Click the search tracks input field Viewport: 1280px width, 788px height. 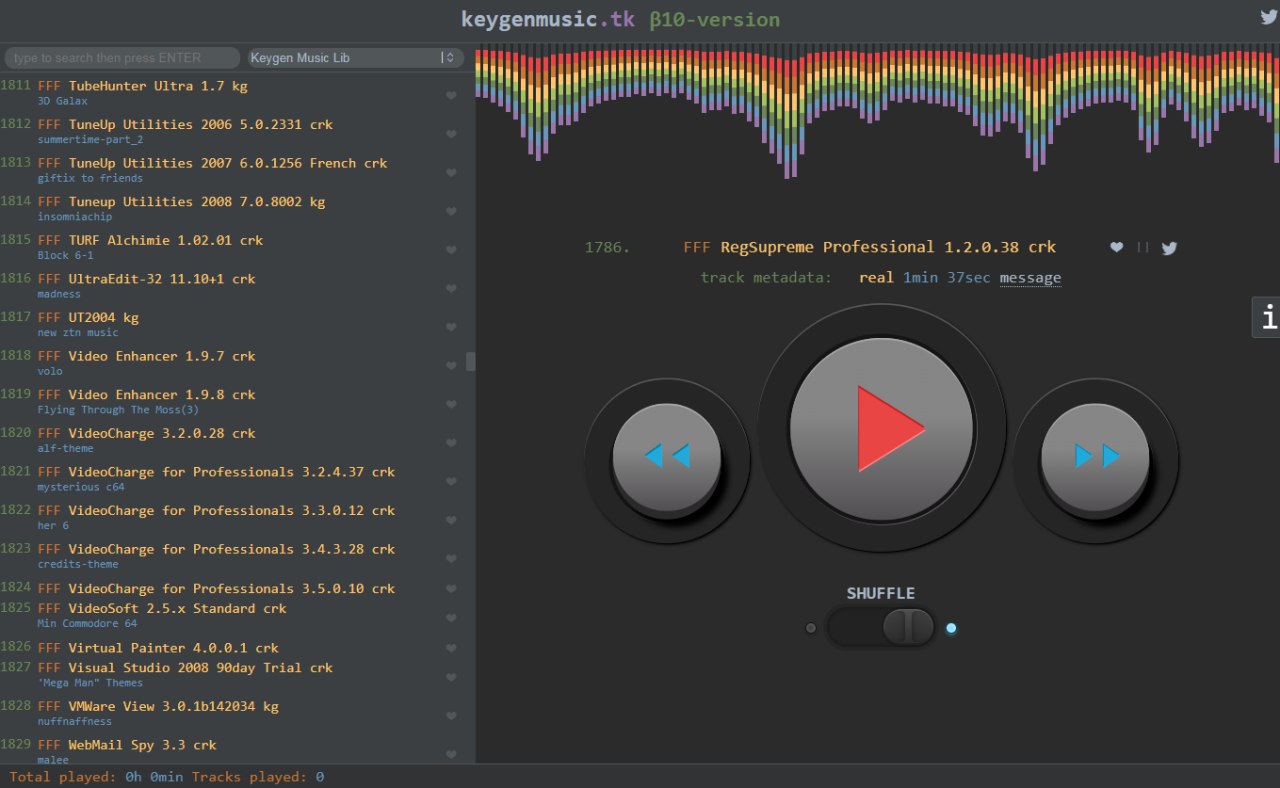(122, 58)
